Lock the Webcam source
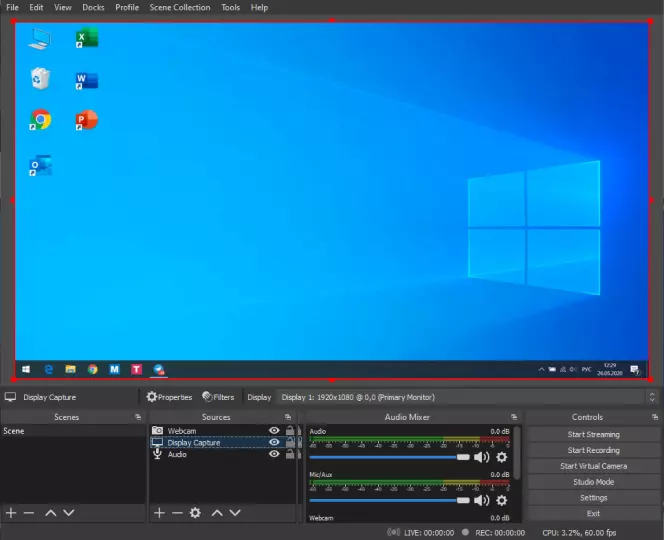Screen dimensions: 664x540 pos(290,430)
